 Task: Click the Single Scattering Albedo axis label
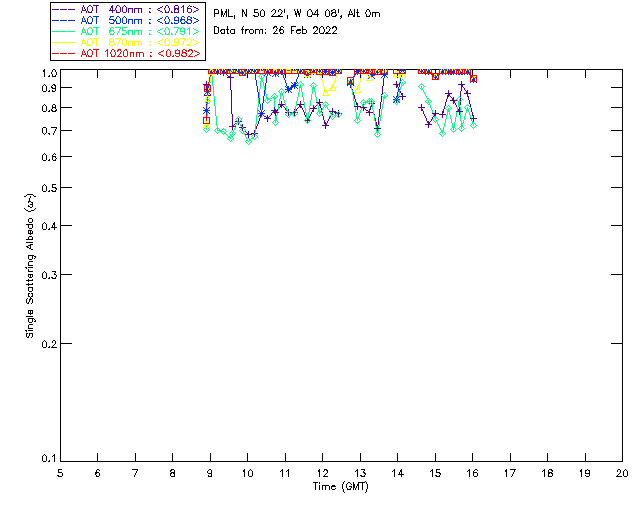click(31, 266)
